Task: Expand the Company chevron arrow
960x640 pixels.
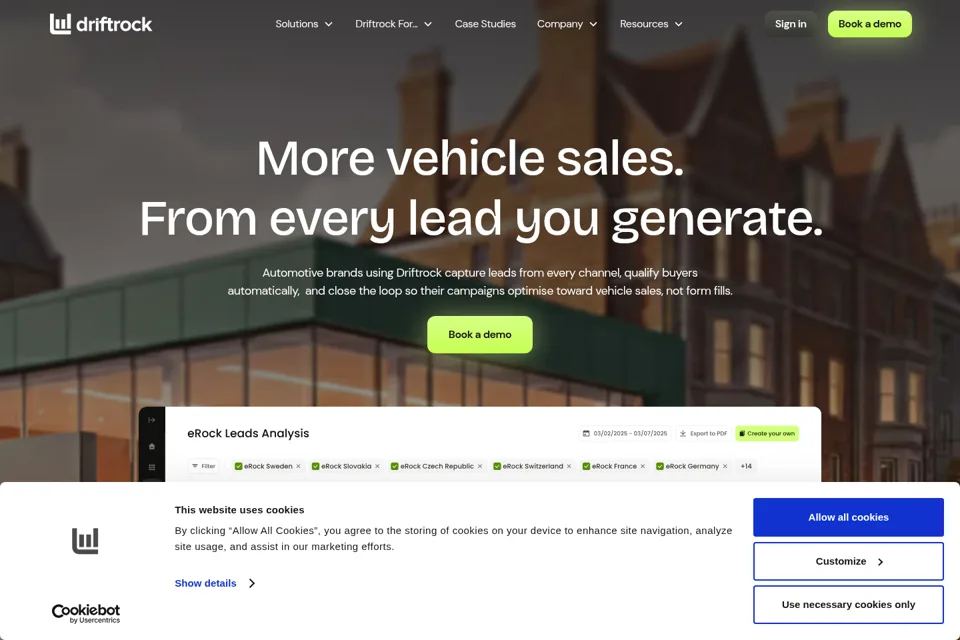Action: coord(593,24)
